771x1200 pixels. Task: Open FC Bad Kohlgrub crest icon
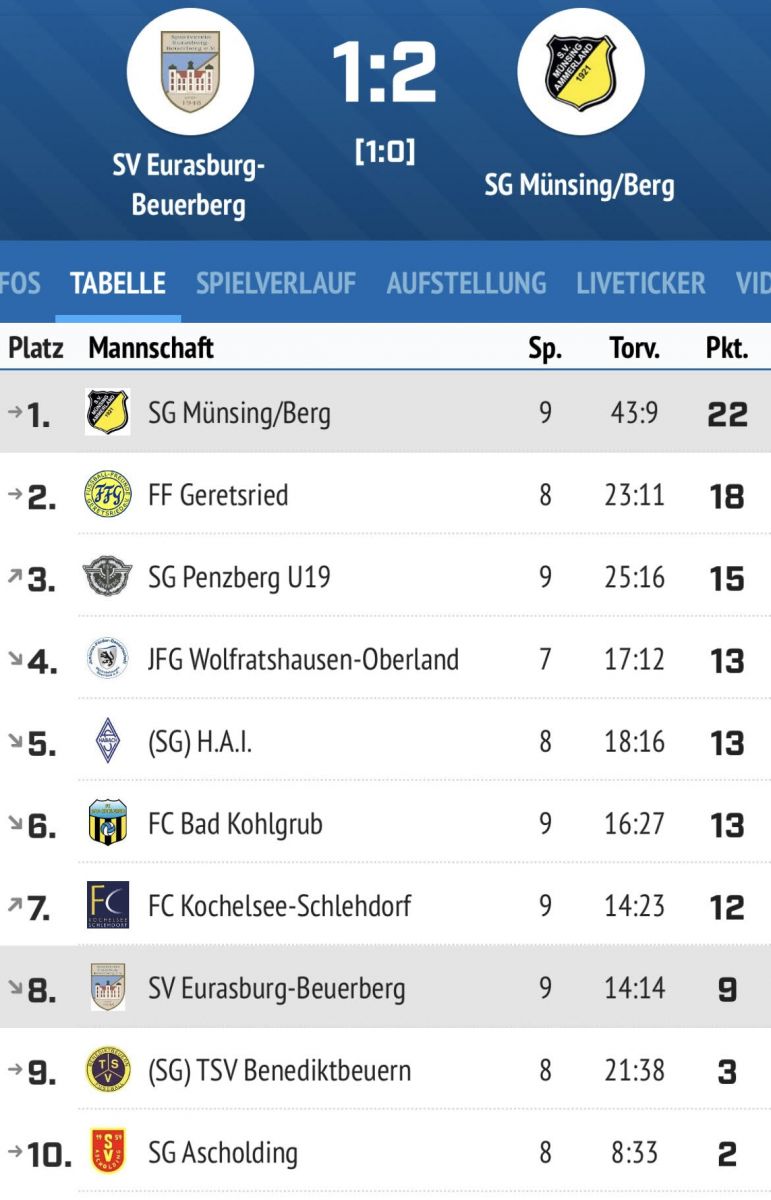tap(107, 824)
